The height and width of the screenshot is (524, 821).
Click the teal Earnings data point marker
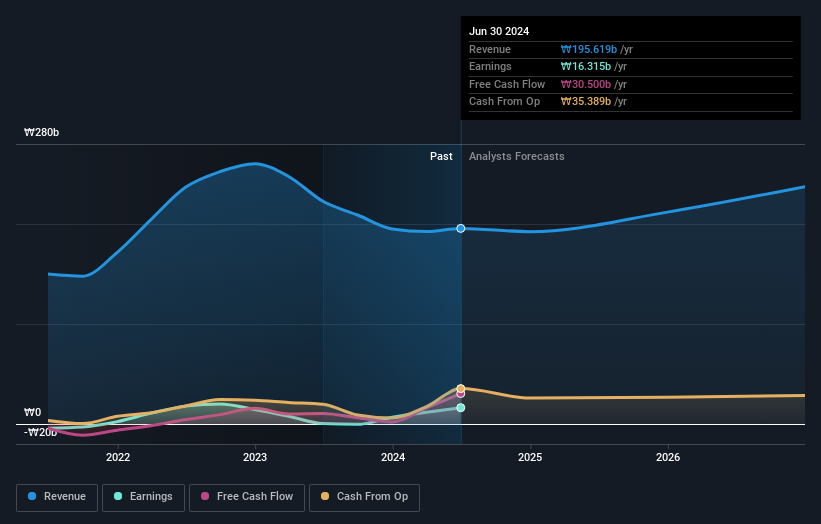(461, 407)
